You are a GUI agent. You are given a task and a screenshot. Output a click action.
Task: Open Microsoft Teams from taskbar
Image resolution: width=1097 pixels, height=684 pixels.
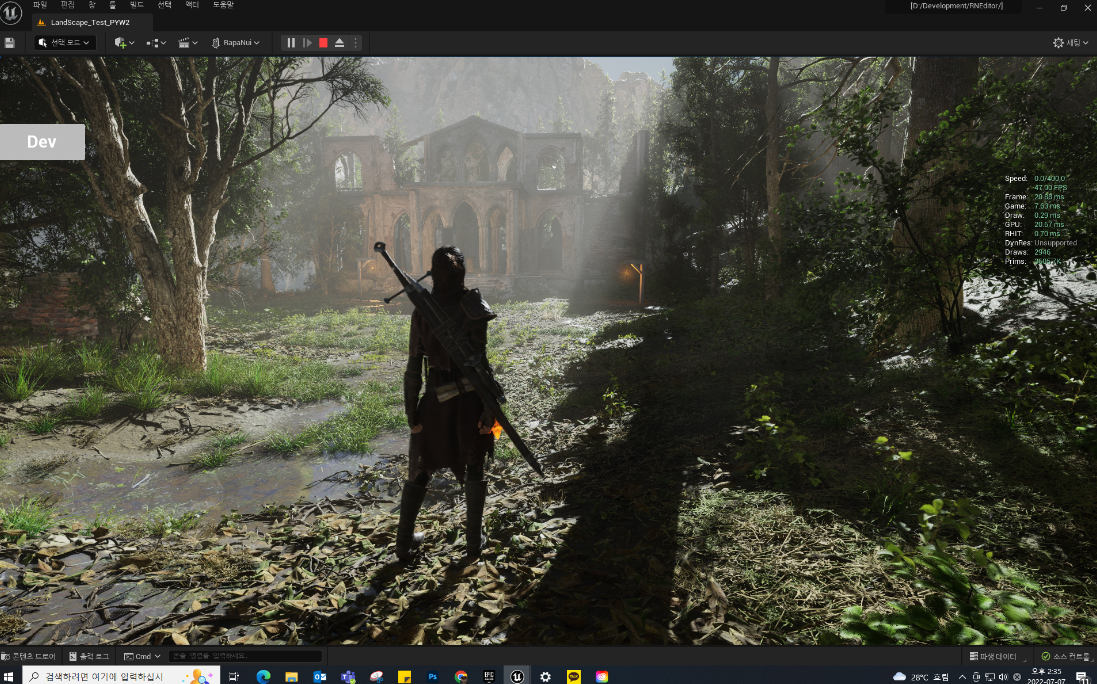[x=348, y=676]
